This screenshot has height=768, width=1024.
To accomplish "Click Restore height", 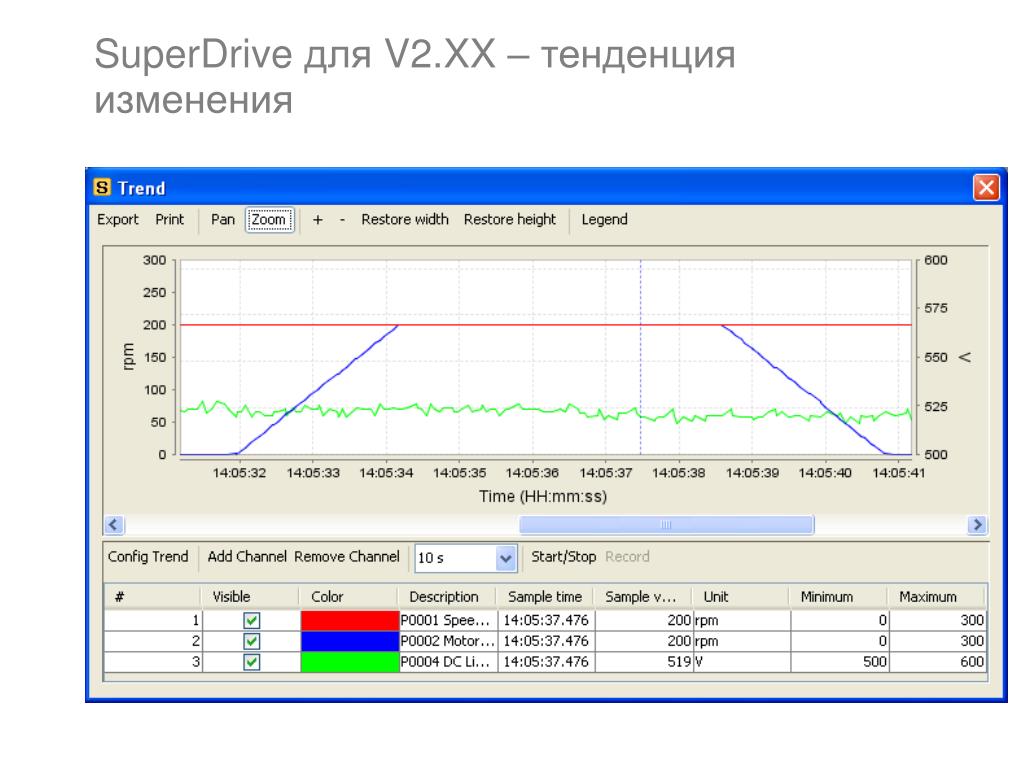I will tap(510, 219).
